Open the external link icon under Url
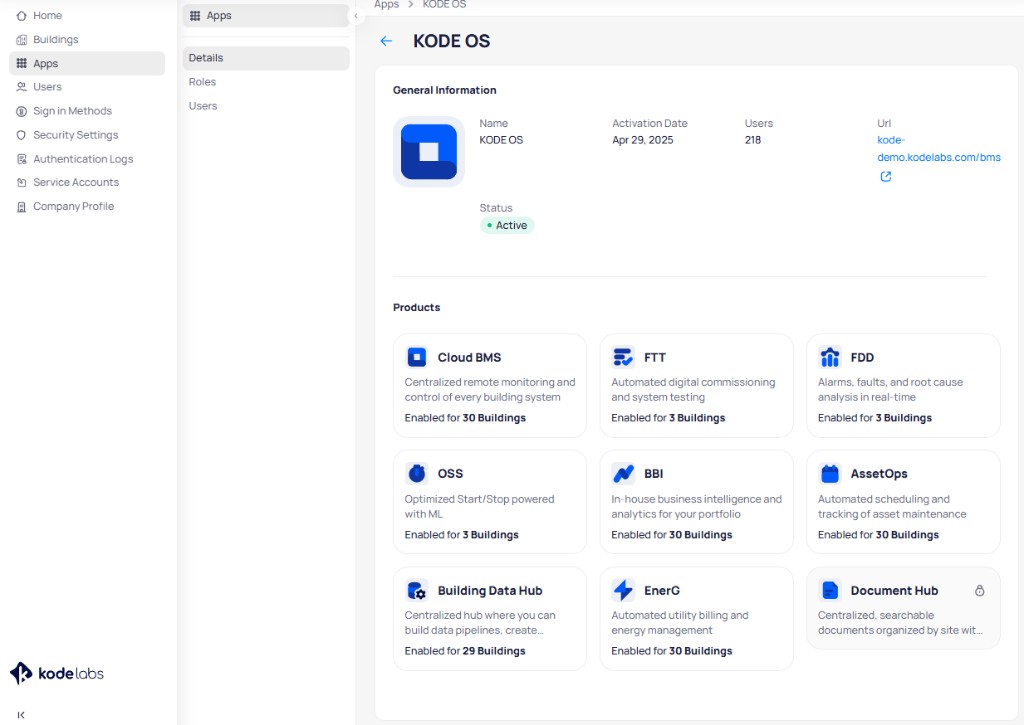The width and height of the screenshot is (1024, 725). click(x=886, y=176)
